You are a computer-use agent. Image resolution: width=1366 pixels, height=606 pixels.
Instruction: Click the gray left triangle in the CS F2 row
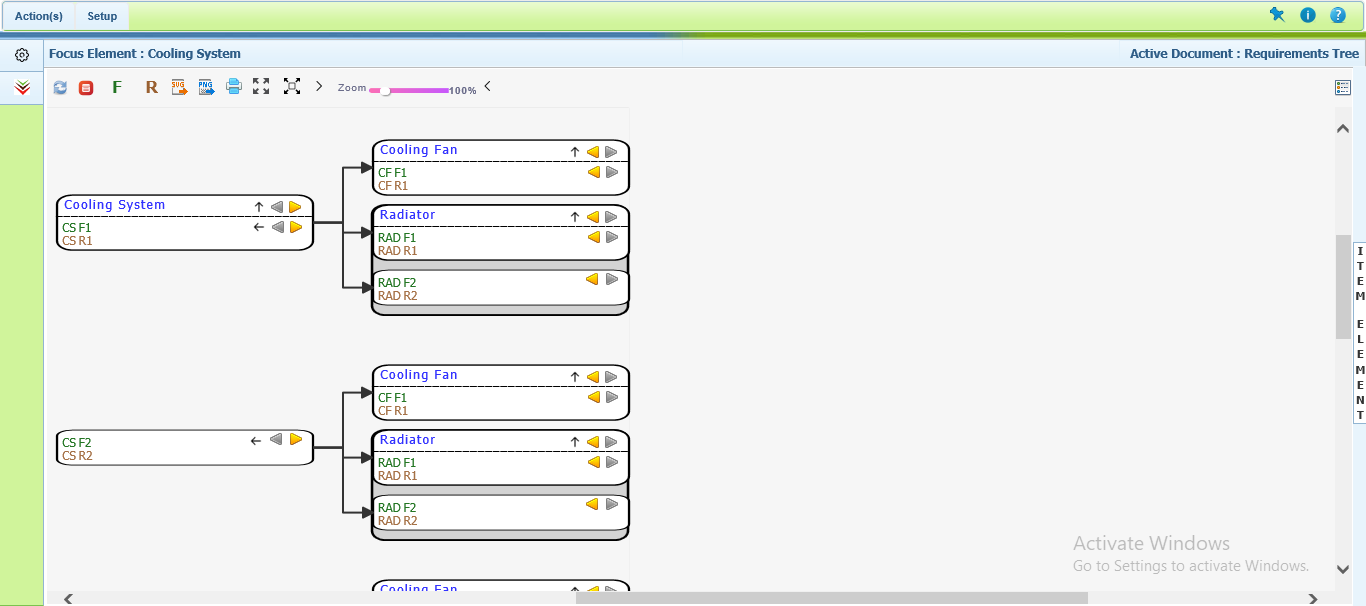[x=276, y=439]
